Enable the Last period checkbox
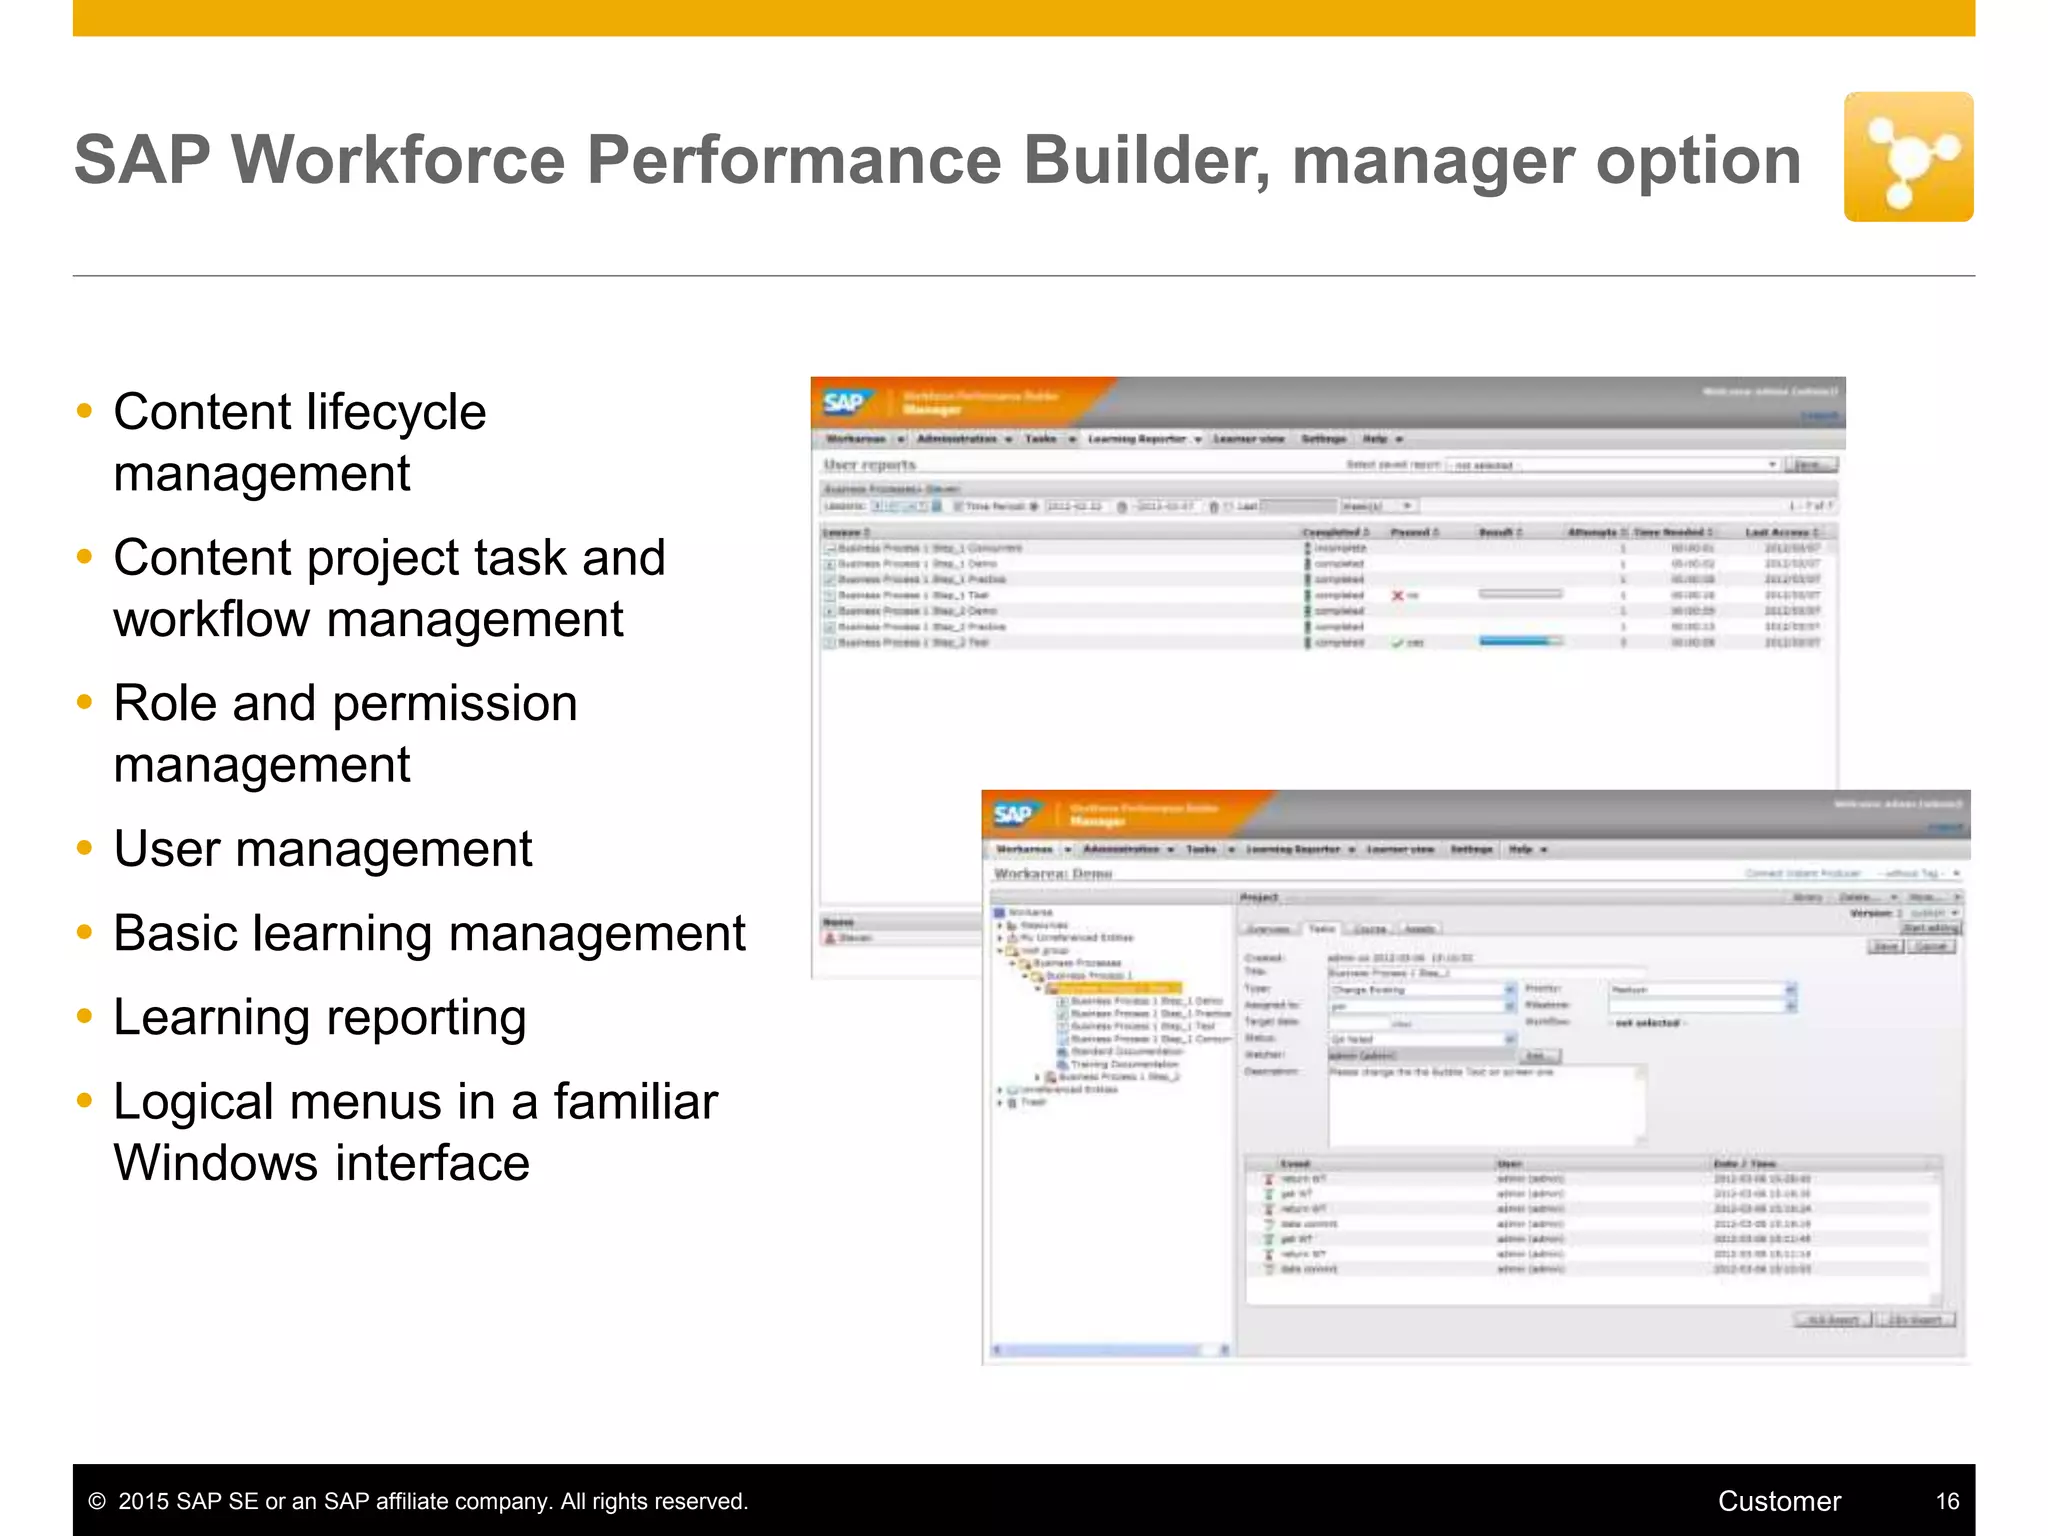Screen dimensions: 2048x1536 [1229, 507]
